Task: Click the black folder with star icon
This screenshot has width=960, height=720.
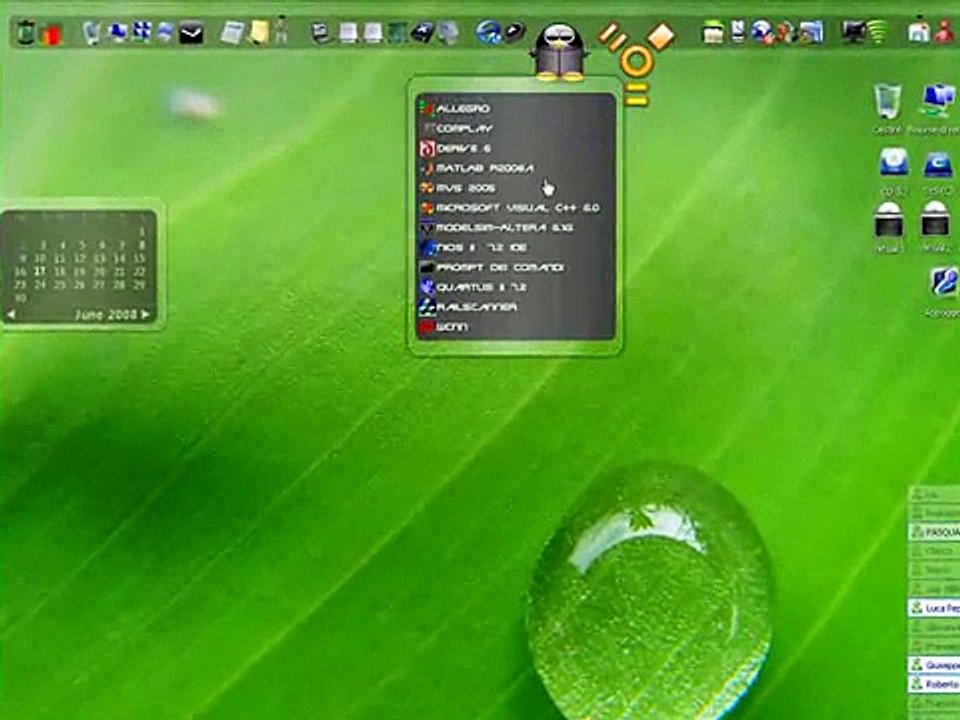Action: (422, 33)
